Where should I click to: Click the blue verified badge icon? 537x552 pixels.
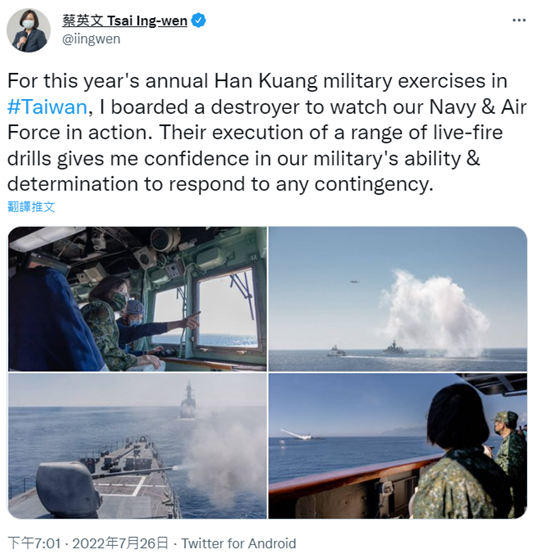click(199, 20)
